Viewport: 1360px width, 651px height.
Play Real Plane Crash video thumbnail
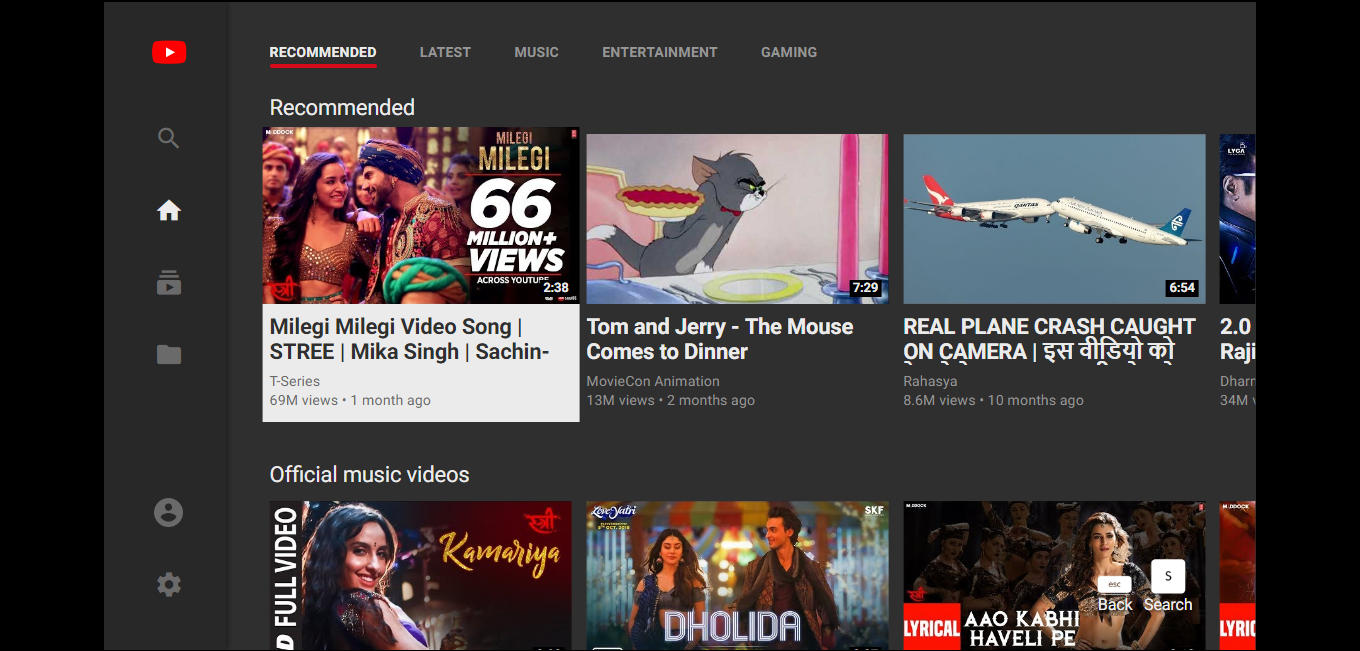pyautogui.click(x=1054, y=219)
